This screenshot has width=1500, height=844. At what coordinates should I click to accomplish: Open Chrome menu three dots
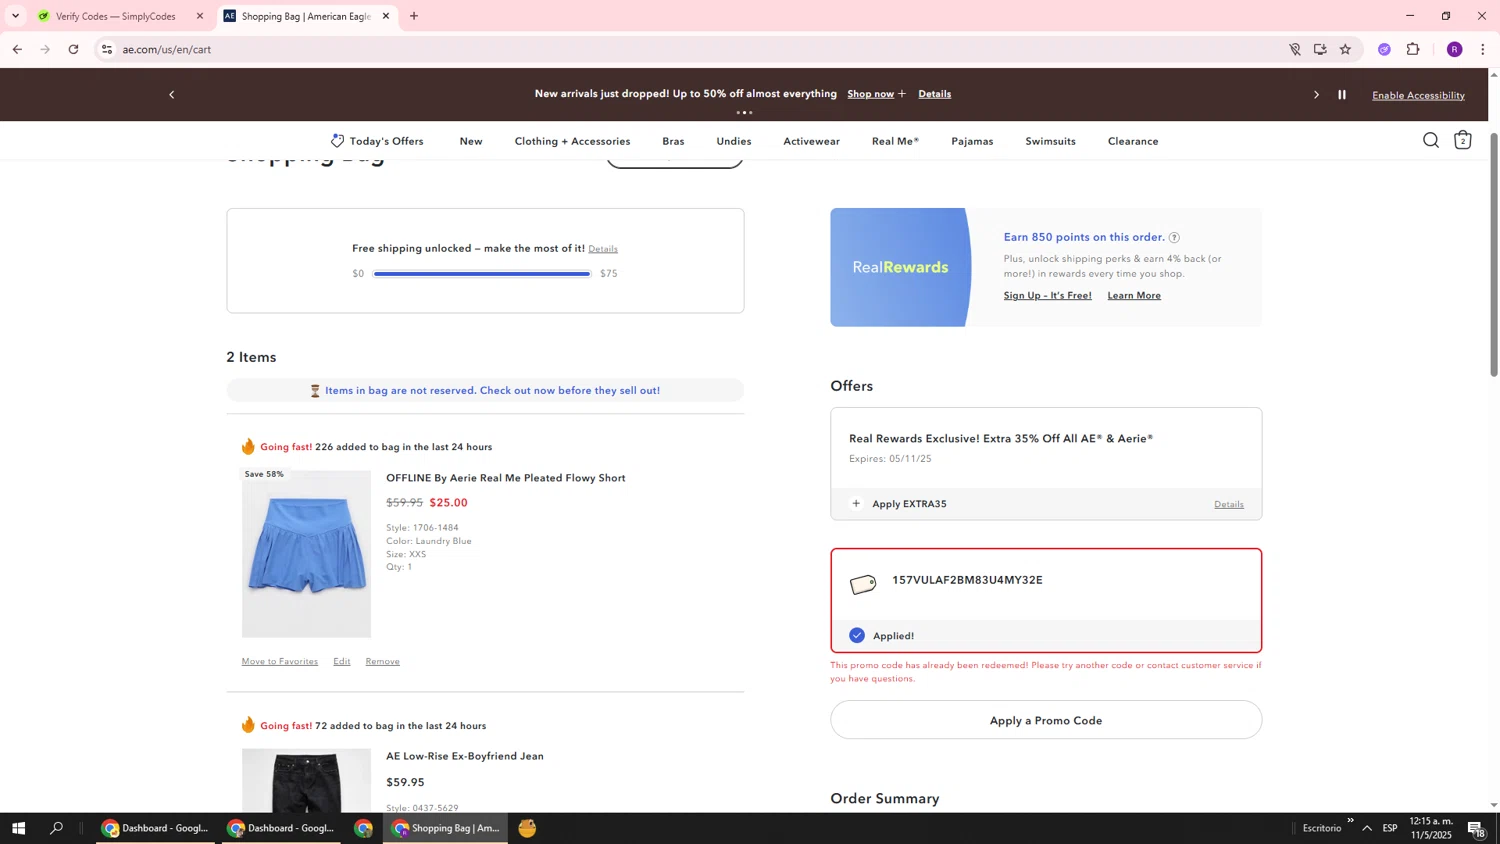[1483, 49]
